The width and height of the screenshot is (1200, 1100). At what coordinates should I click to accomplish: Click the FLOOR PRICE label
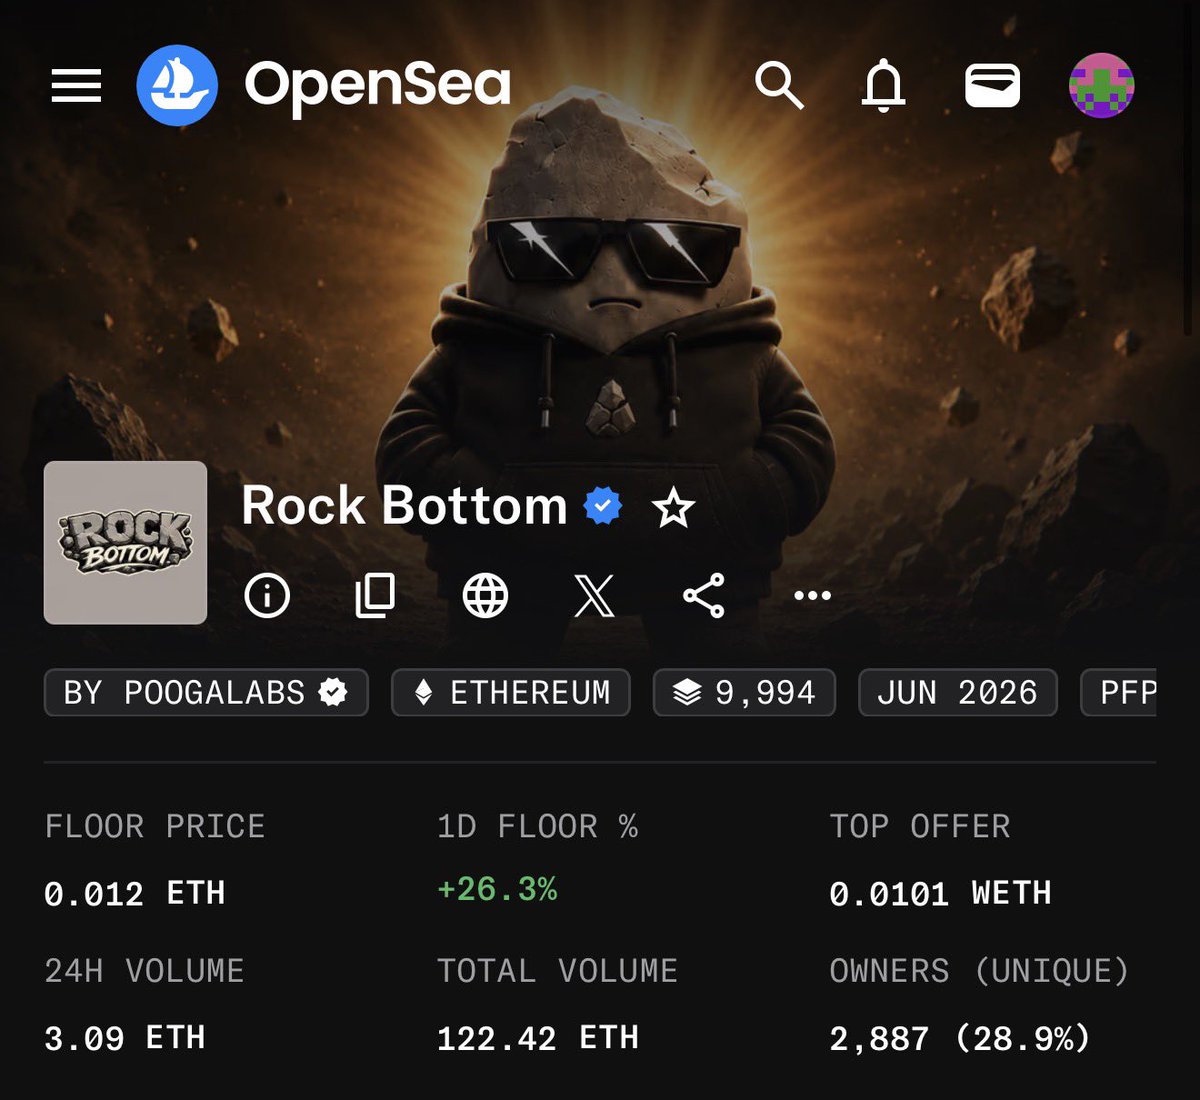pyautogui.click(x=155, y=827)
